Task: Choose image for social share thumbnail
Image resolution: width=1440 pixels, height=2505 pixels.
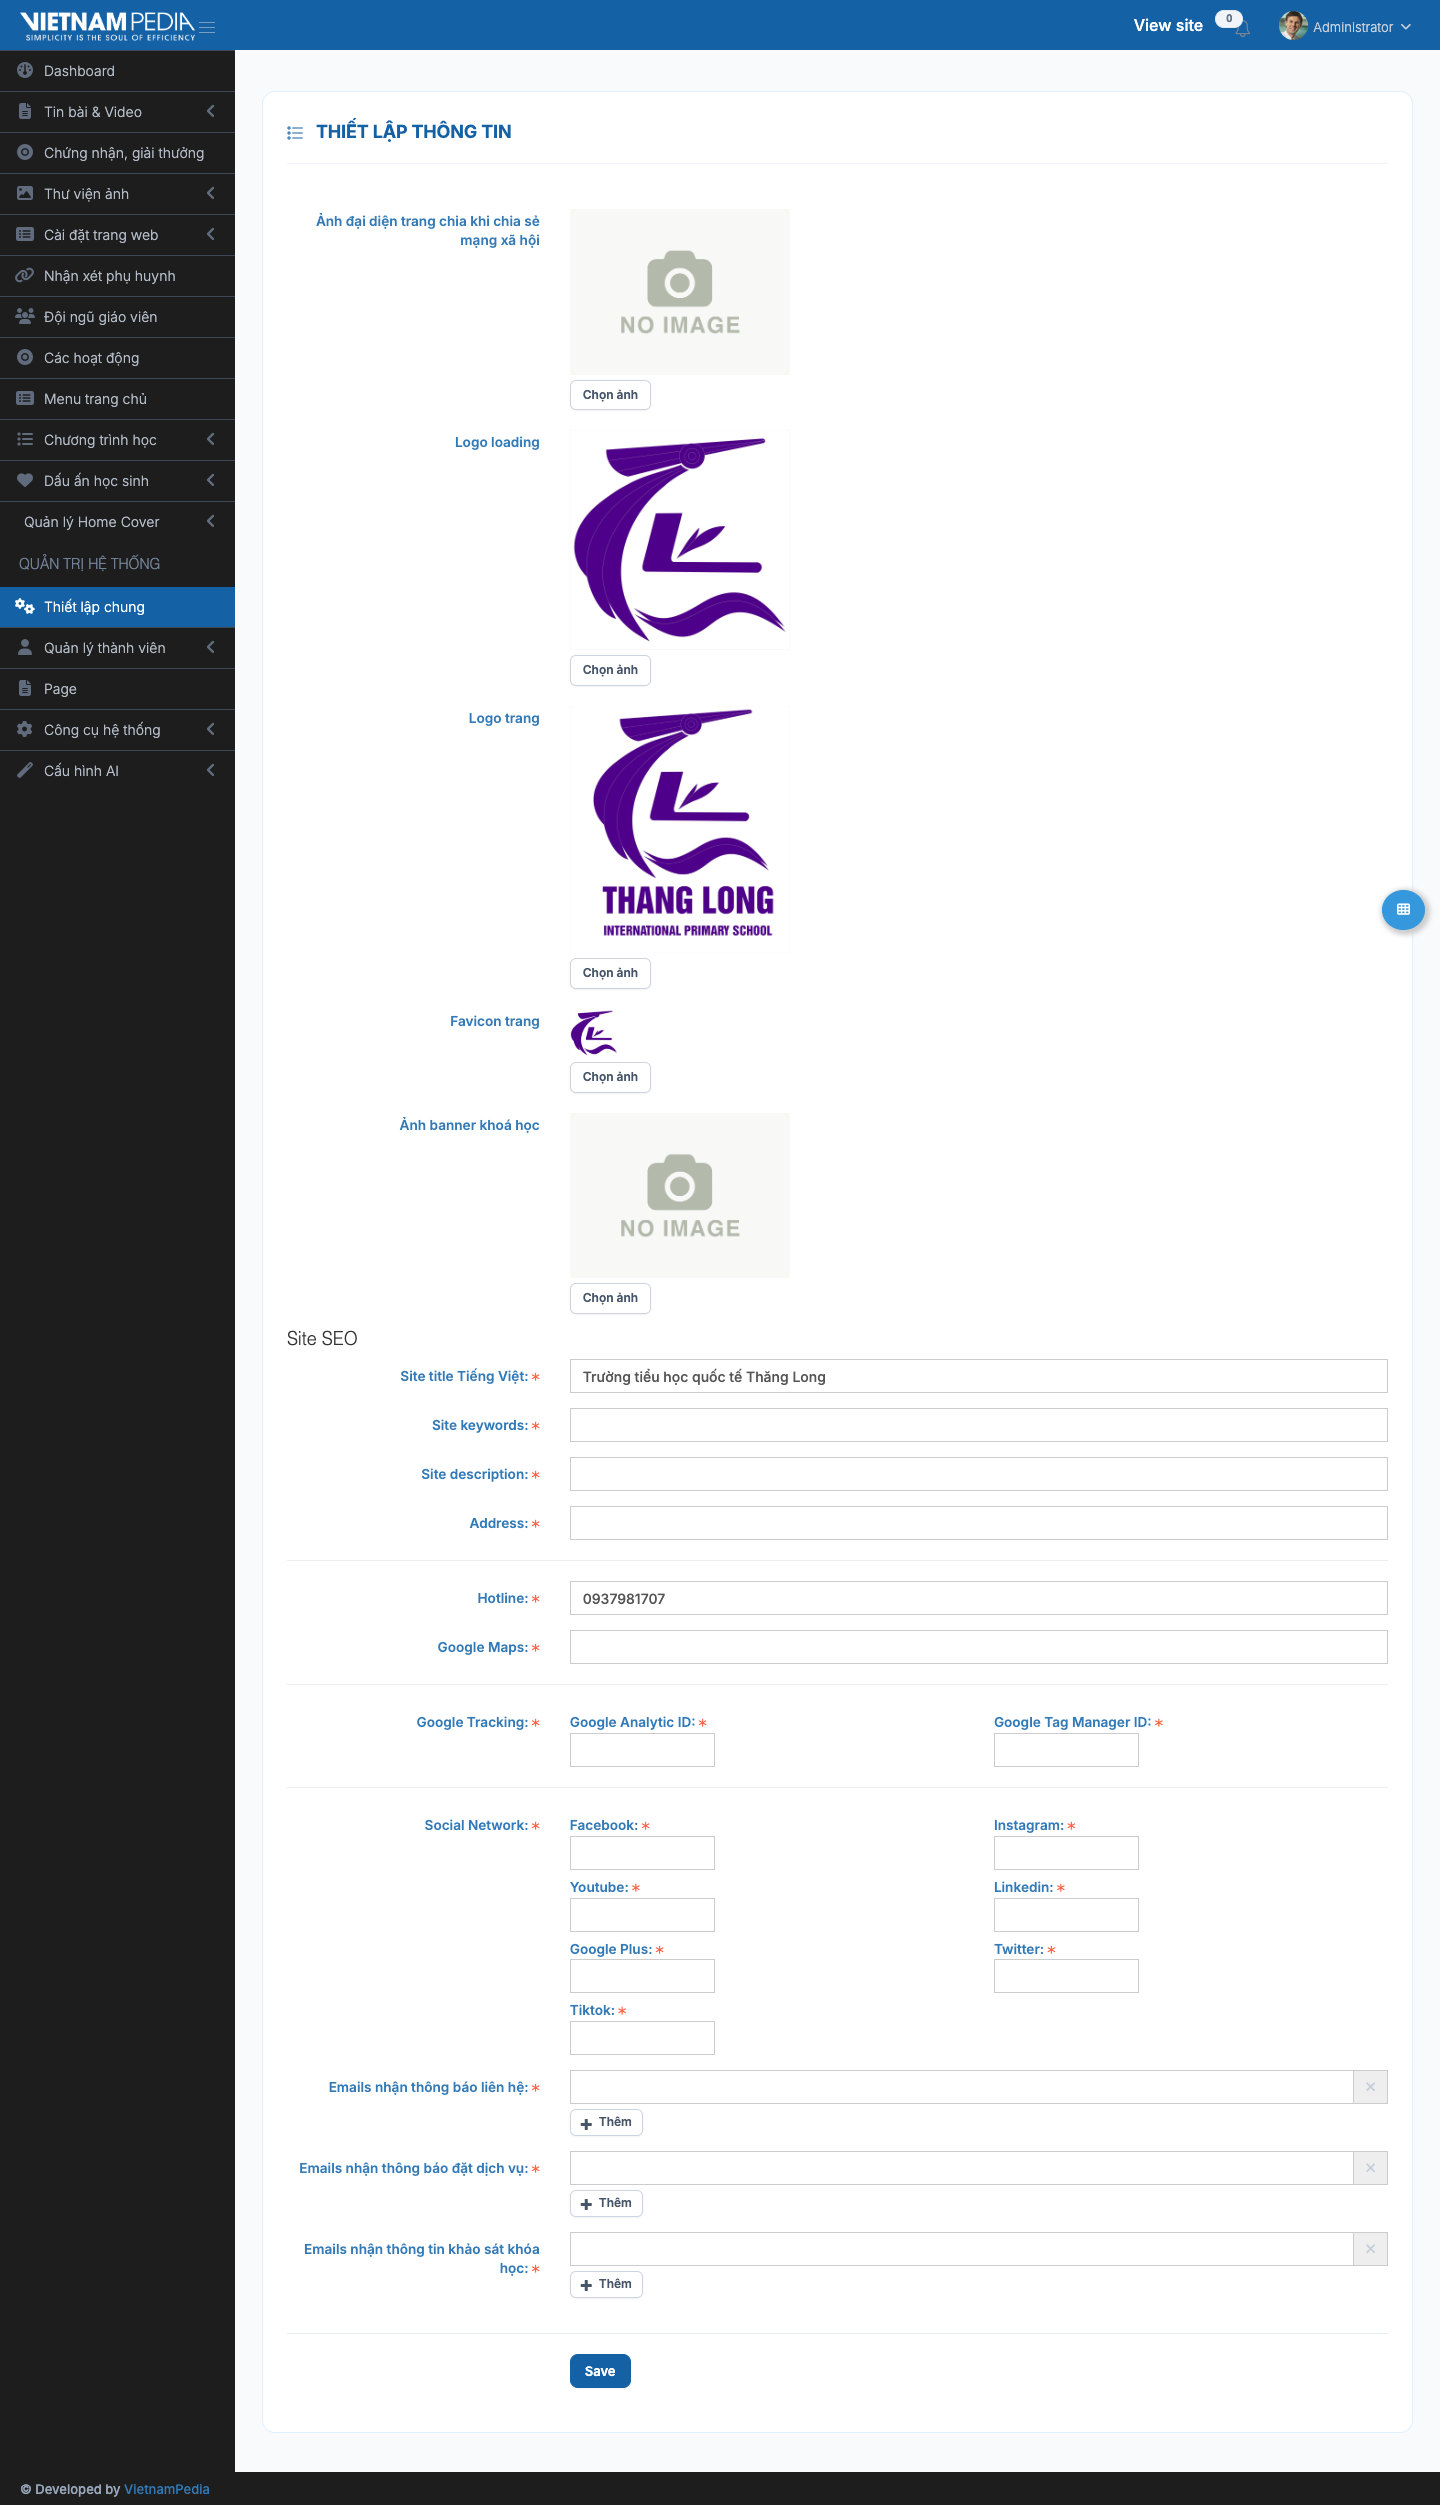Action: pyautogui.click(x=610, y=395)
